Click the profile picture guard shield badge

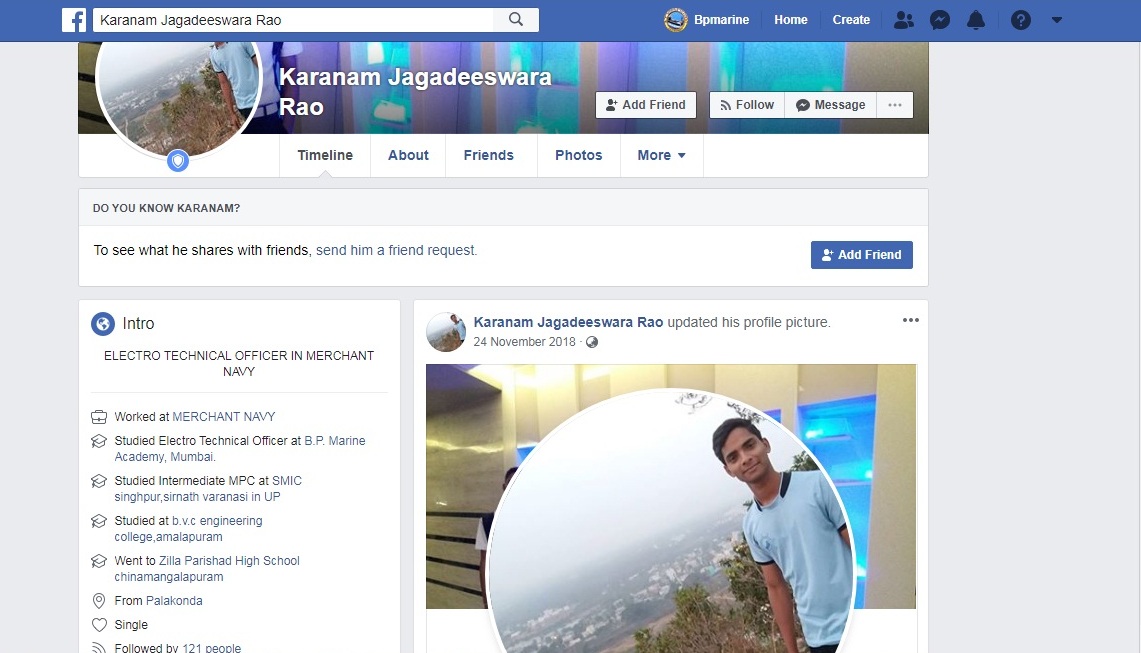coord(178,160)
